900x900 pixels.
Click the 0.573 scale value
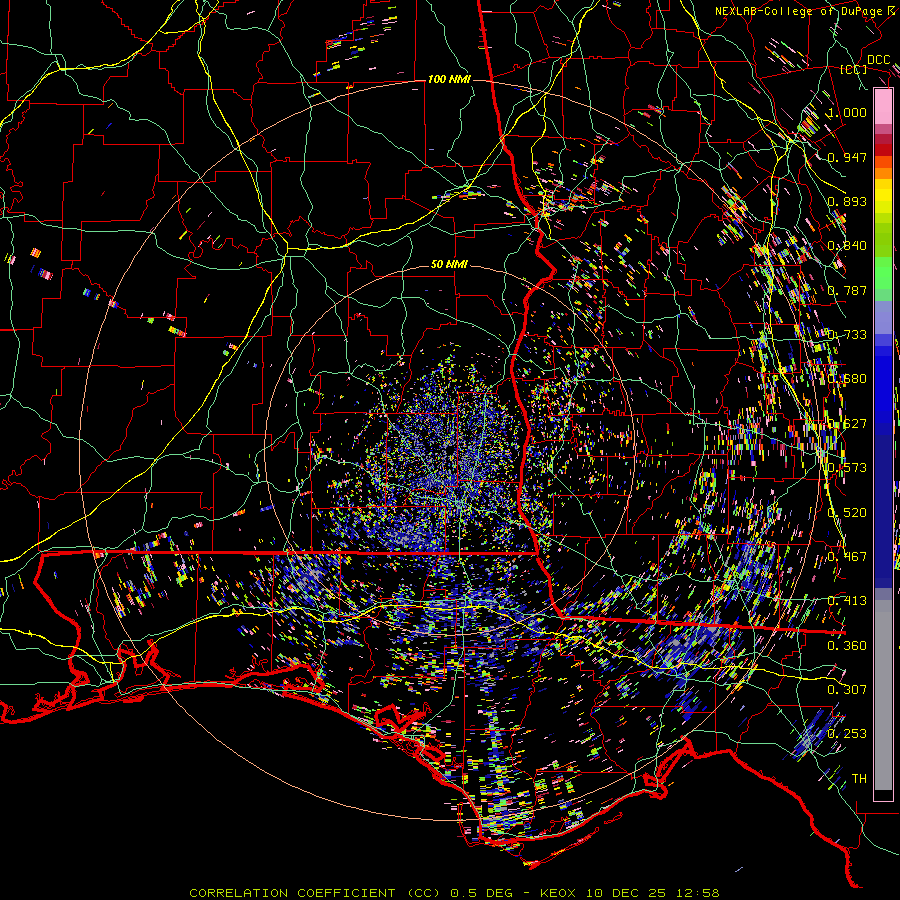point(847,468)
